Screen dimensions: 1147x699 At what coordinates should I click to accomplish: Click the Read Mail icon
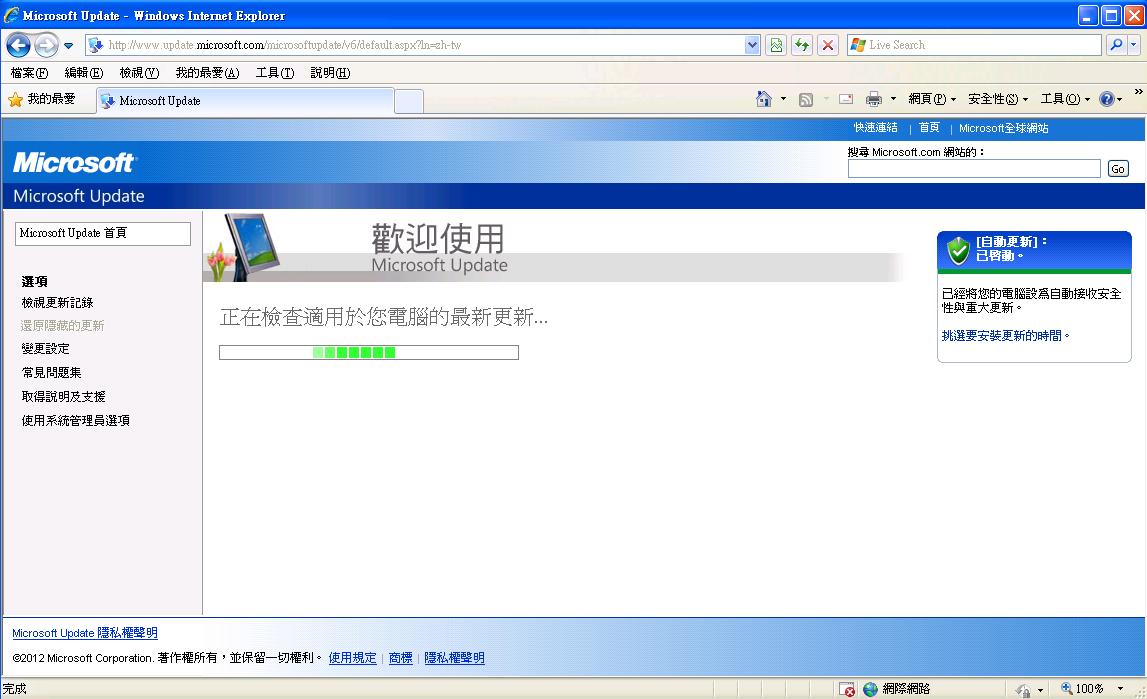pyautogui.click(x=846, y=99)
